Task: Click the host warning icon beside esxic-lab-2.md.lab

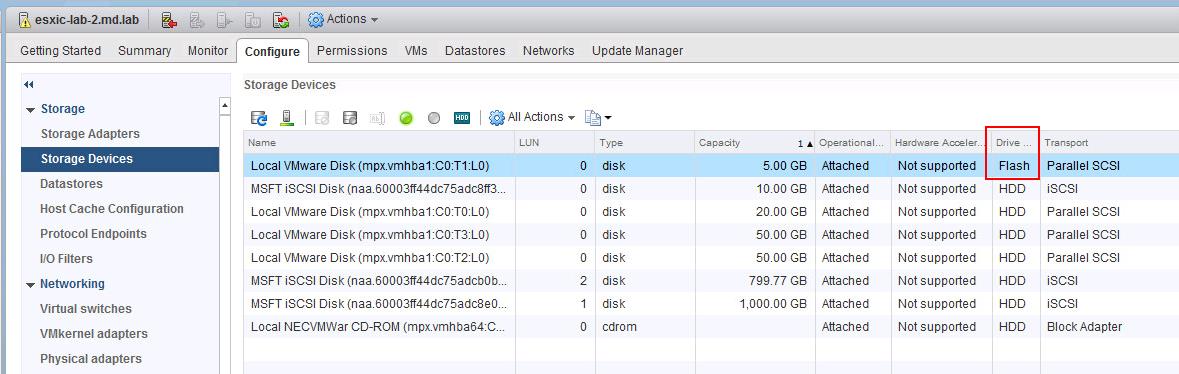Action: pos(25,20)
